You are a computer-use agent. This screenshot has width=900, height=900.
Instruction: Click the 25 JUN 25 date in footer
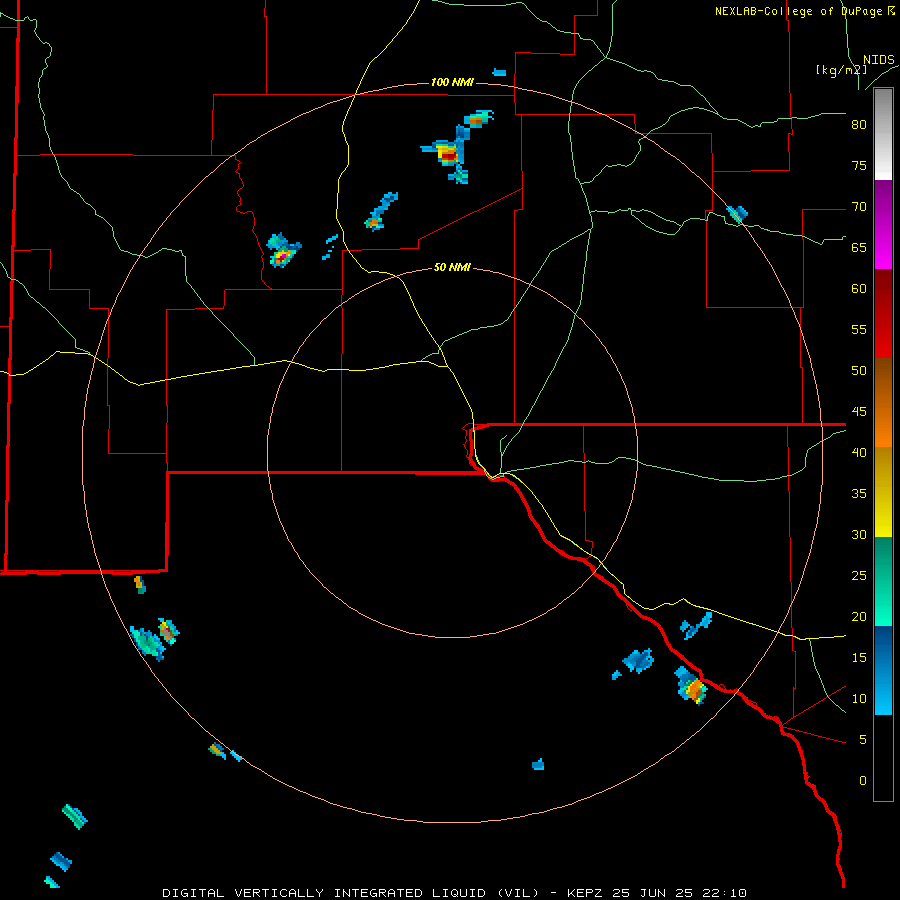coord(654,893)
